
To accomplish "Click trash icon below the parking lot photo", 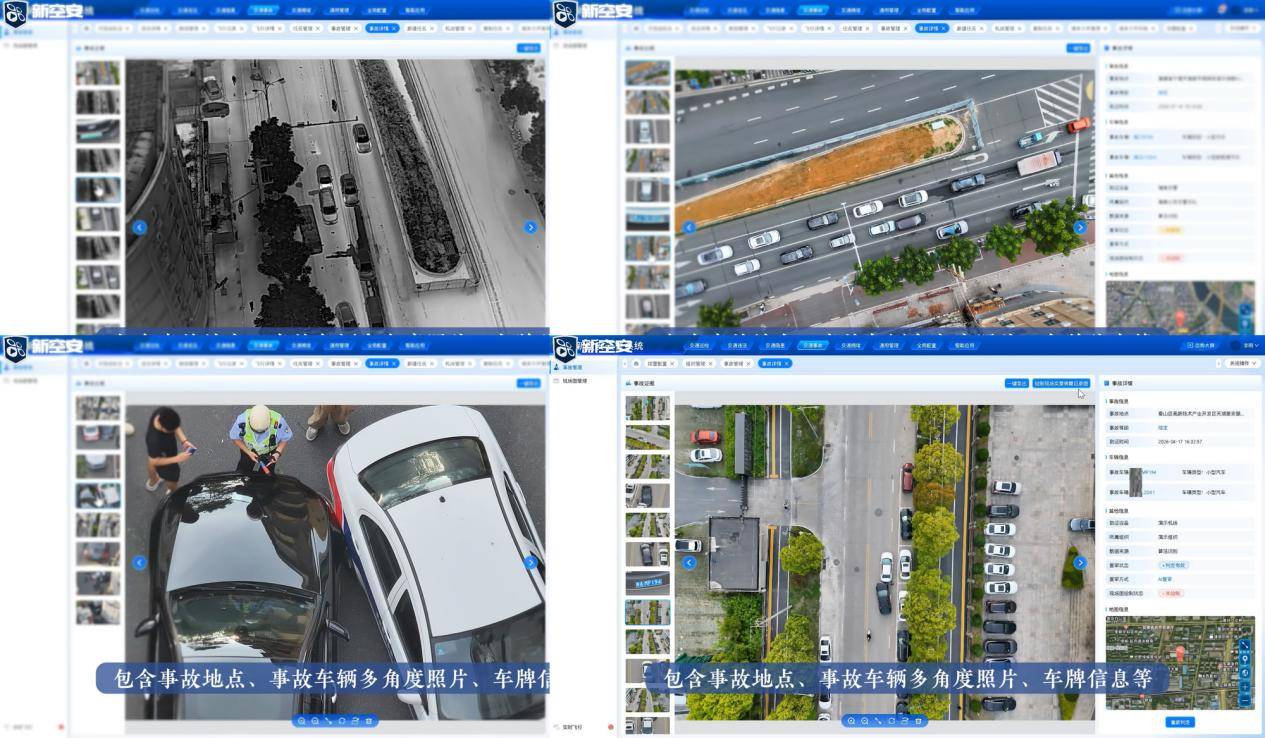I will coord(918,721).
